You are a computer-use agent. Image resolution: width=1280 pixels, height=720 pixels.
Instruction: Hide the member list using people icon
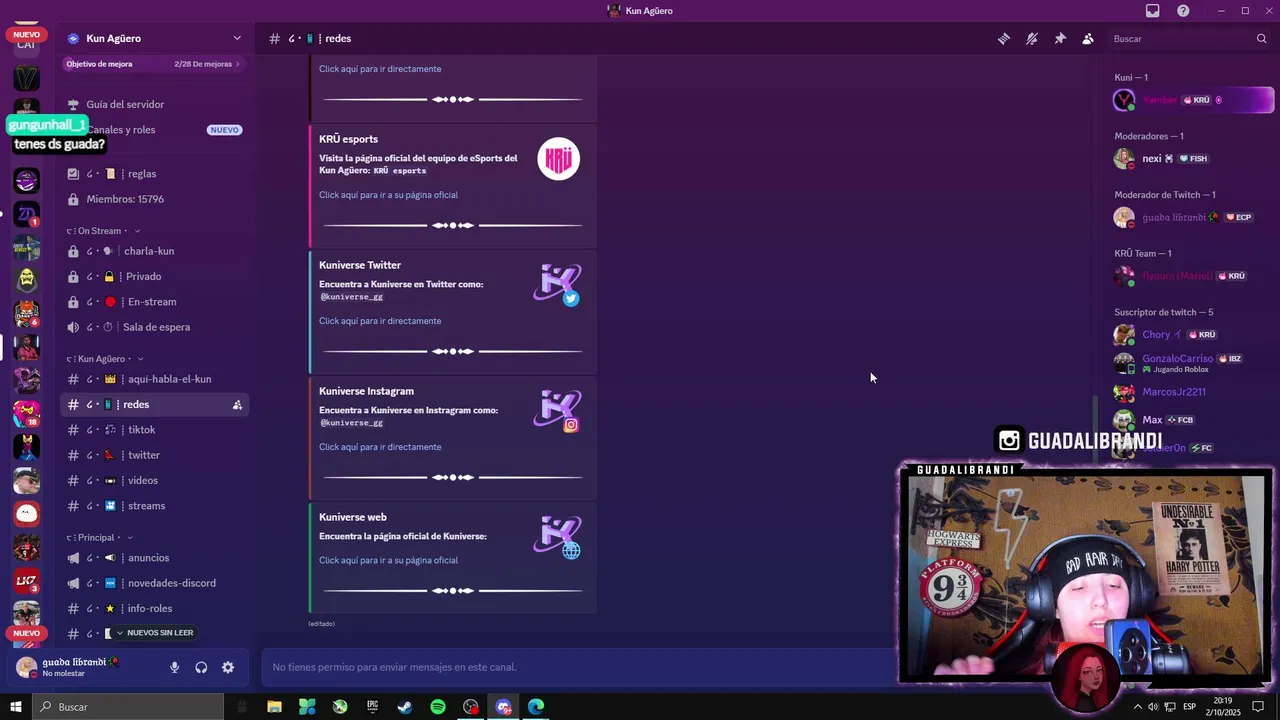pos(1088,39)
